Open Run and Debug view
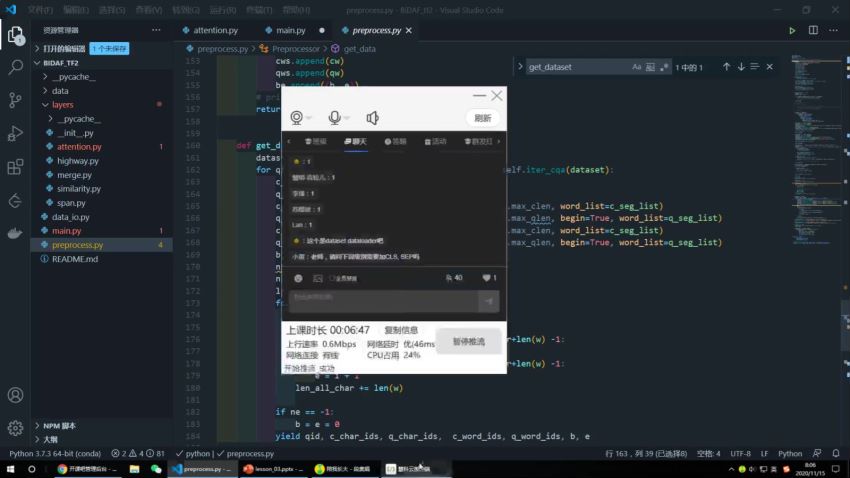Viewport: 850px width, 478px height. click(15, 133)
